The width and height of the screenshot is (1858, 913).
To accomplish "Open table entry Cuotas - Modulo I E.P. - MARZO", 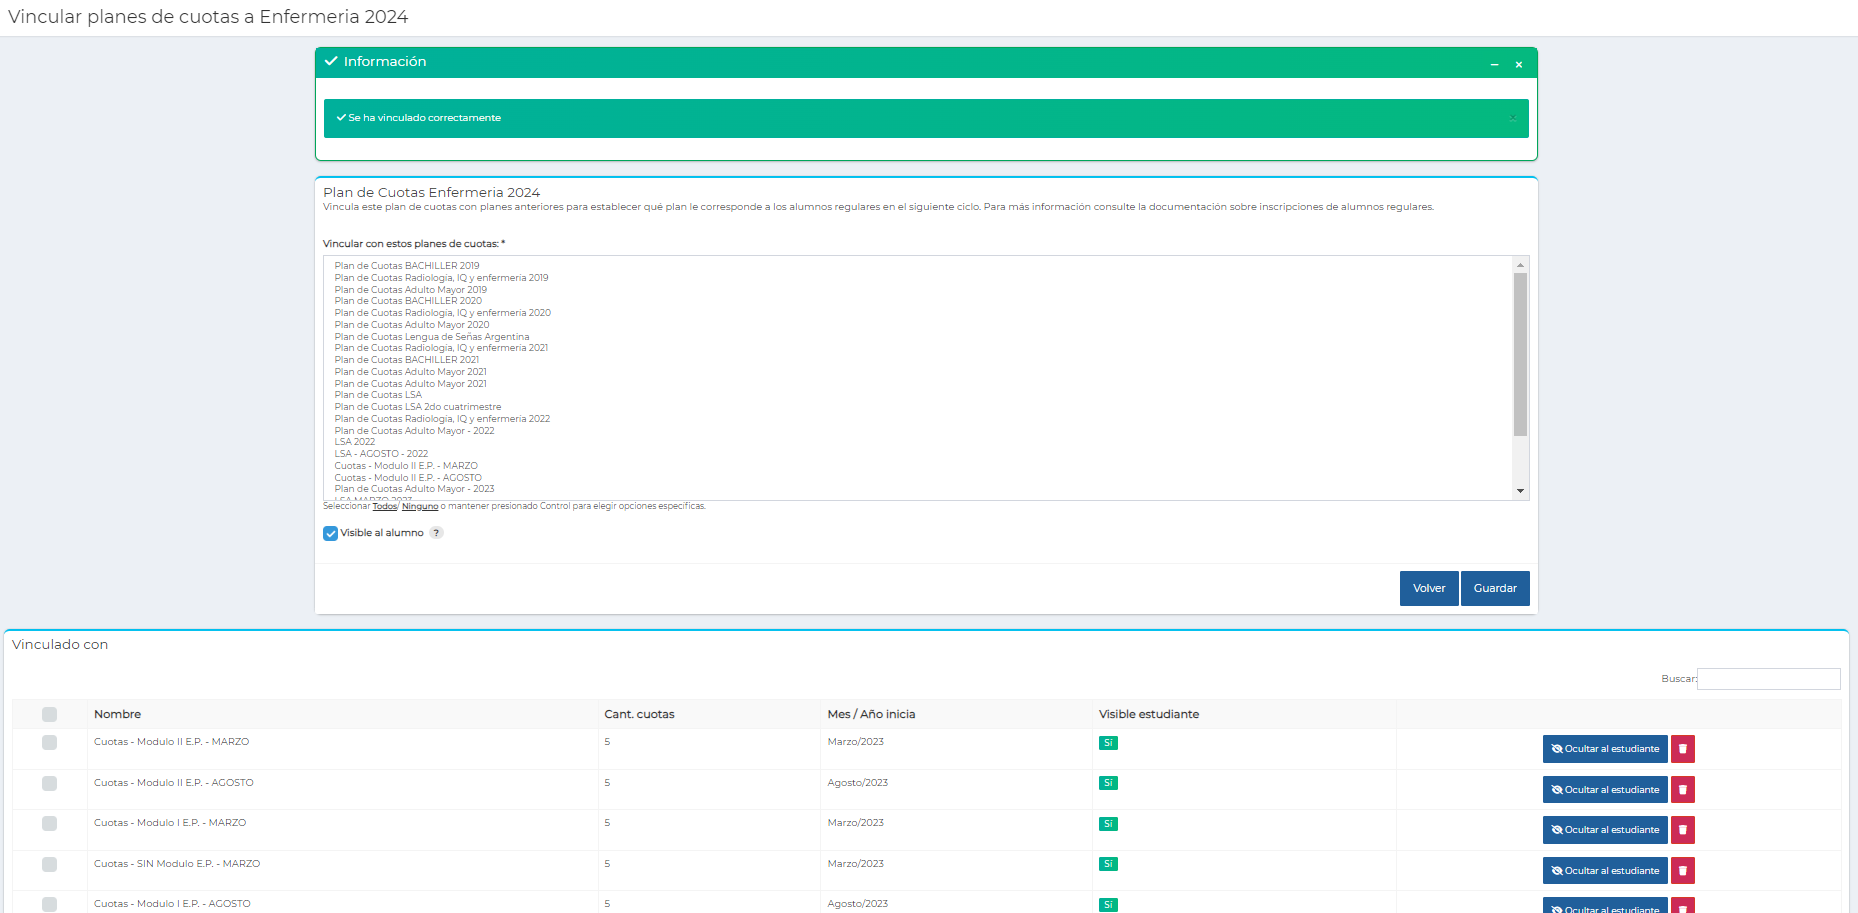I will (170, 823).
